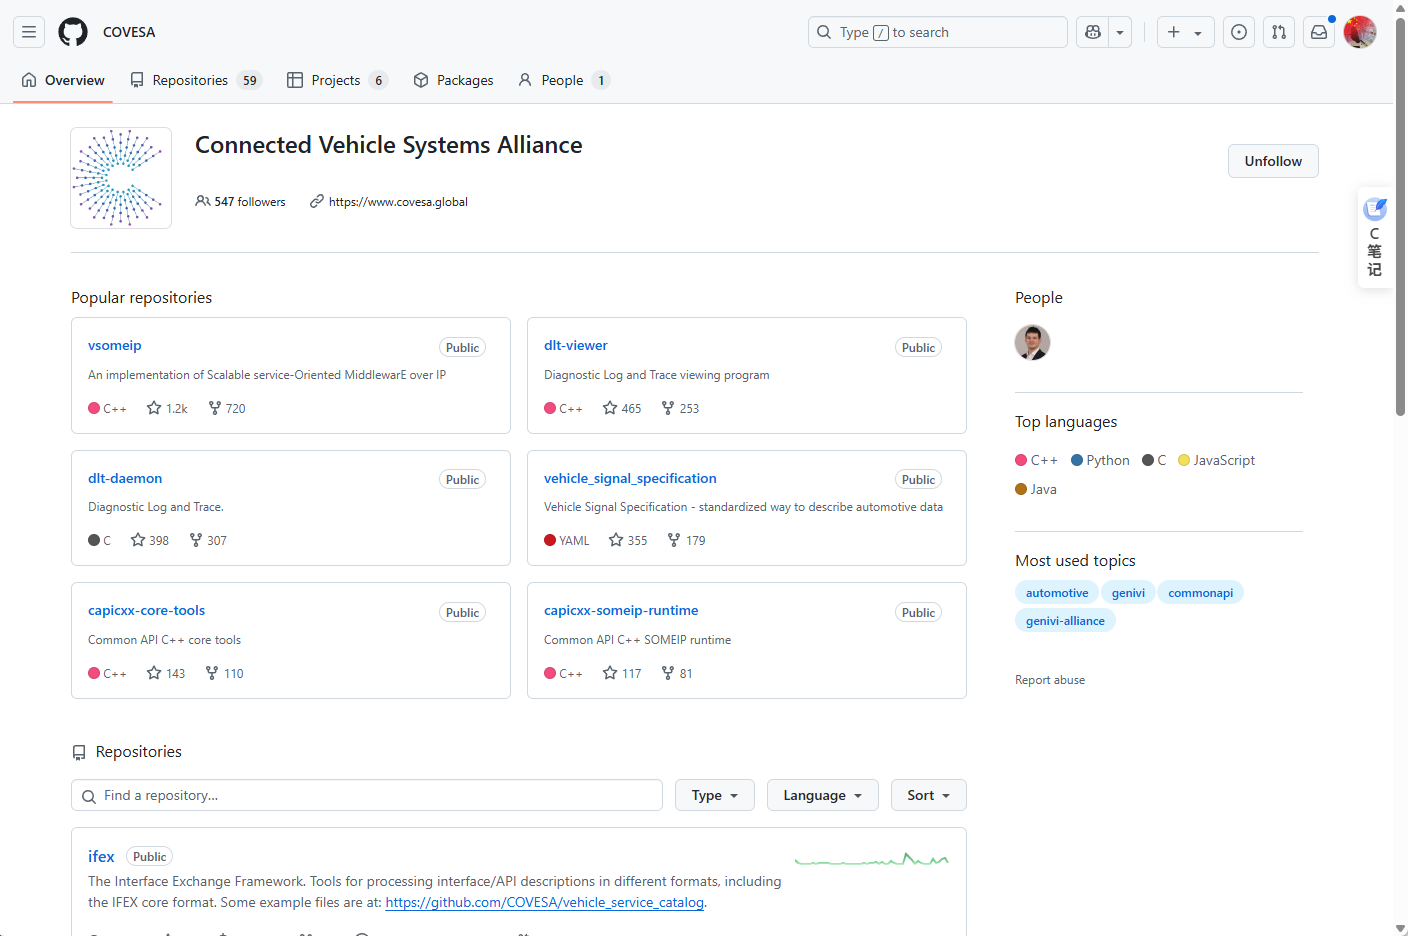Image resolution: width=1408 pixels, height=936 pixels.
Task: Open the user profile avatar menu
Action: [1360, 32]
